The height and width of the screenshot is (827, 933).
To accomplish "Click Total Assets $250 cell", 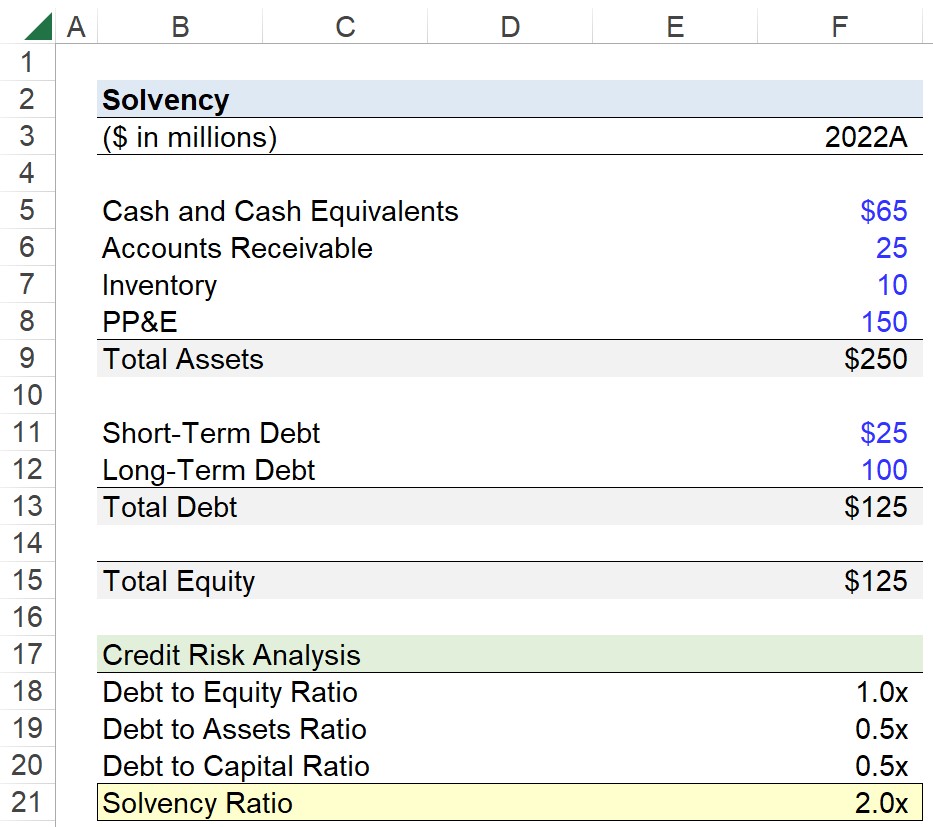I will pos(840,359).
